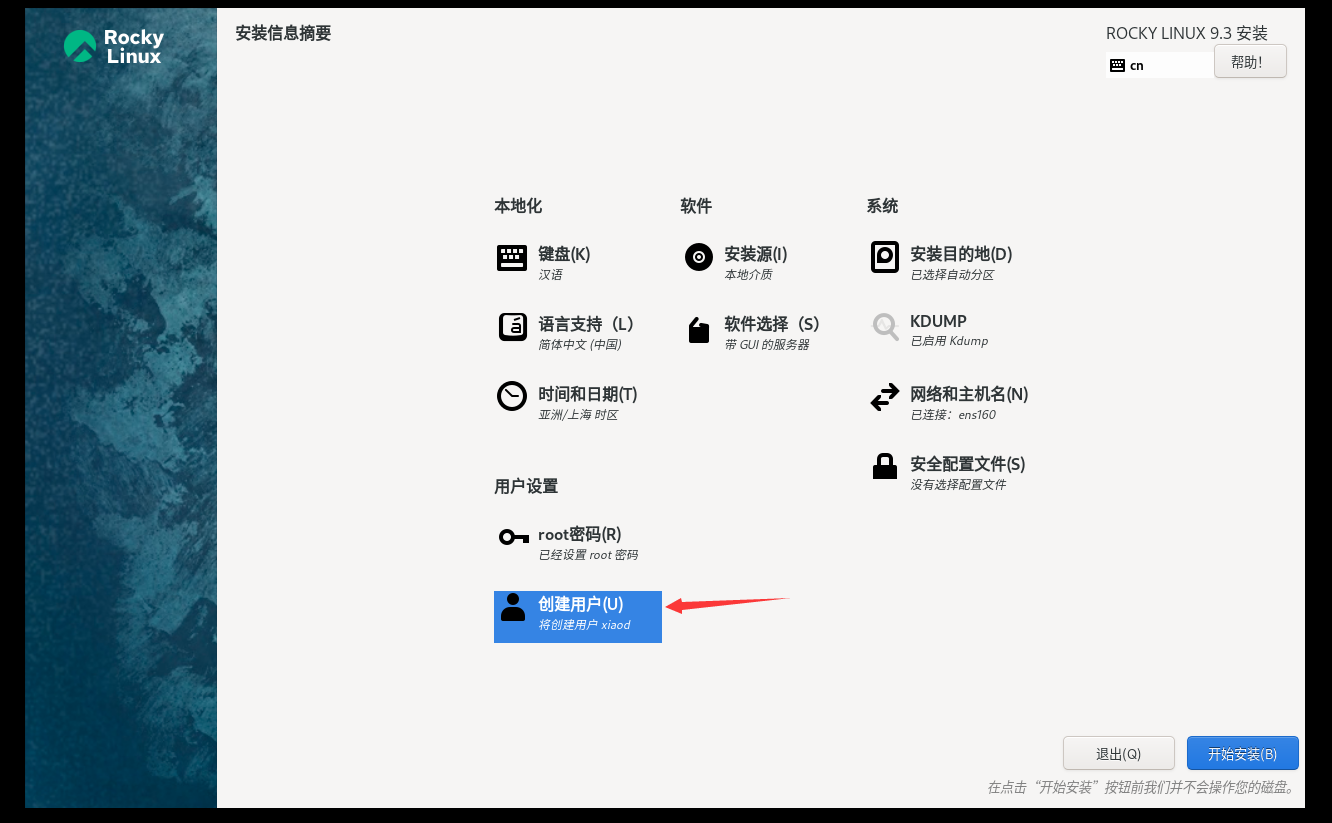Click the Rocky Linux logo

[113, 46]
